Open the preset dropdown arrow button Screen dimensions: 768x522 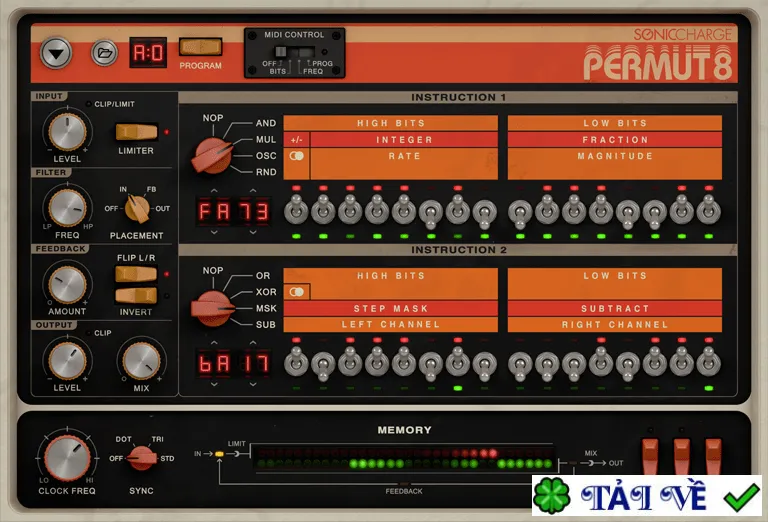click(x=56, y=53)
